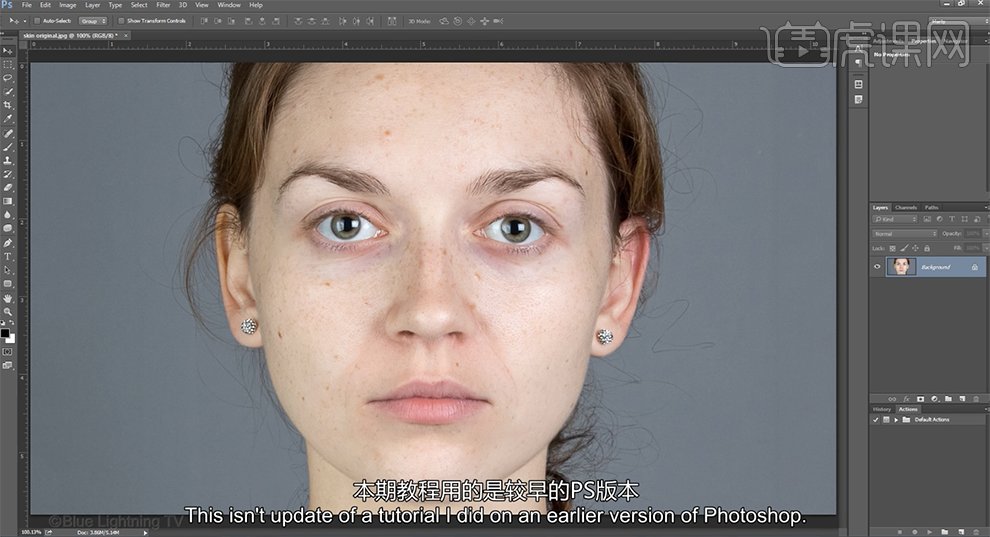Select the Rectangle shape tool

coord(8,284)
